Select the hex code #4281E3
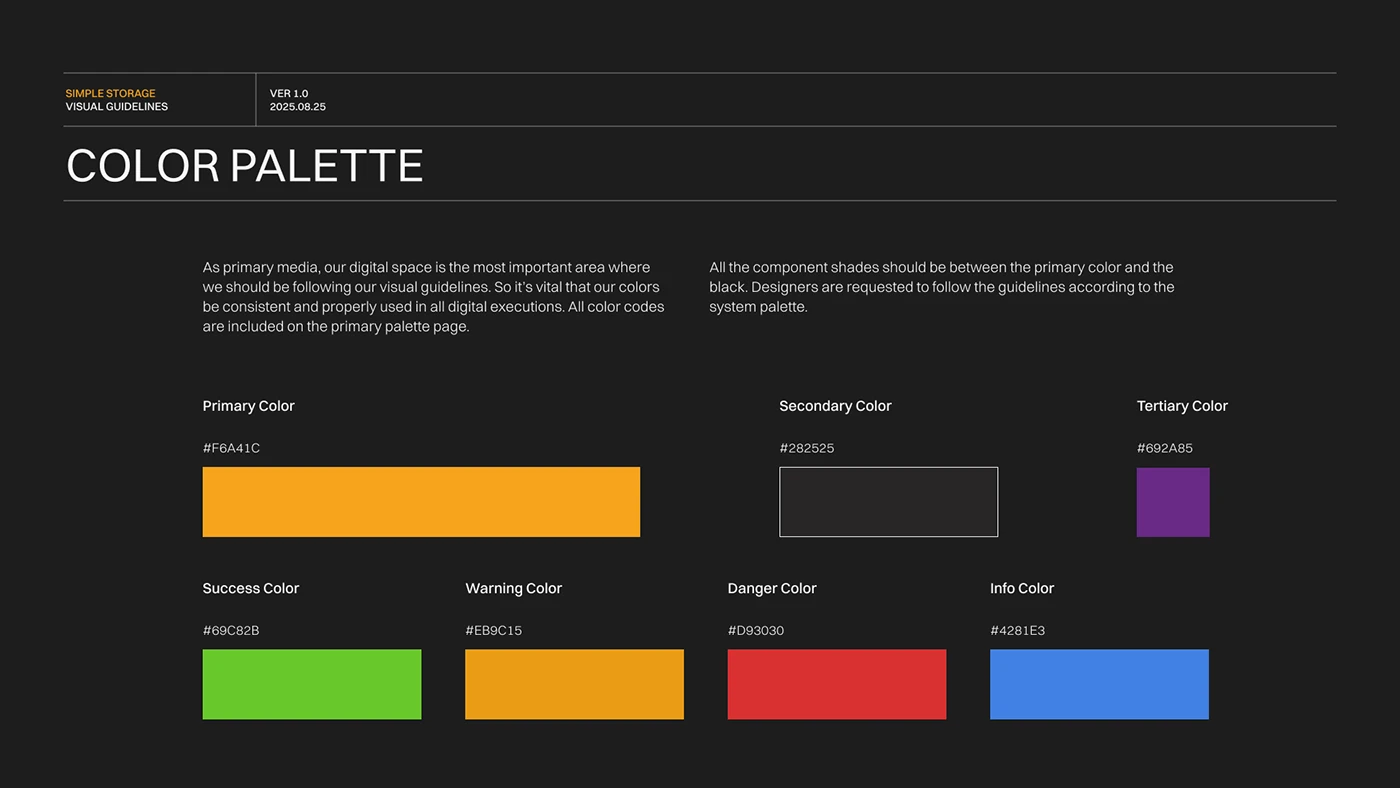 pos(1018,630)
